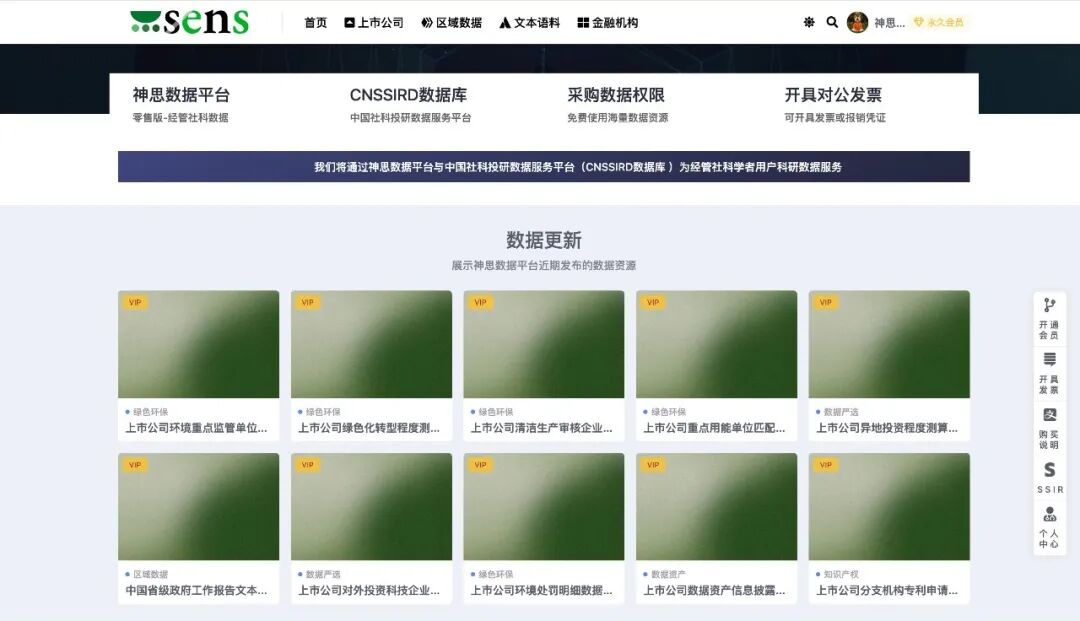Screen dimensions: 1080x621
Task: Click title 上市公司环境处罚明细数据...
Action: point(541,590)
